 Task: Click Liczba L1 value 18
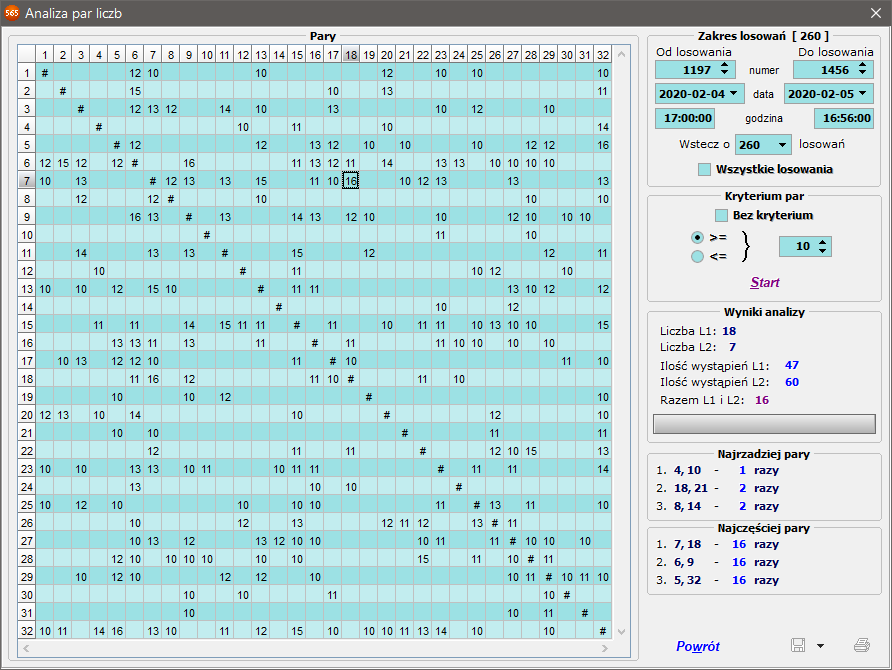[x=729, y=331]
